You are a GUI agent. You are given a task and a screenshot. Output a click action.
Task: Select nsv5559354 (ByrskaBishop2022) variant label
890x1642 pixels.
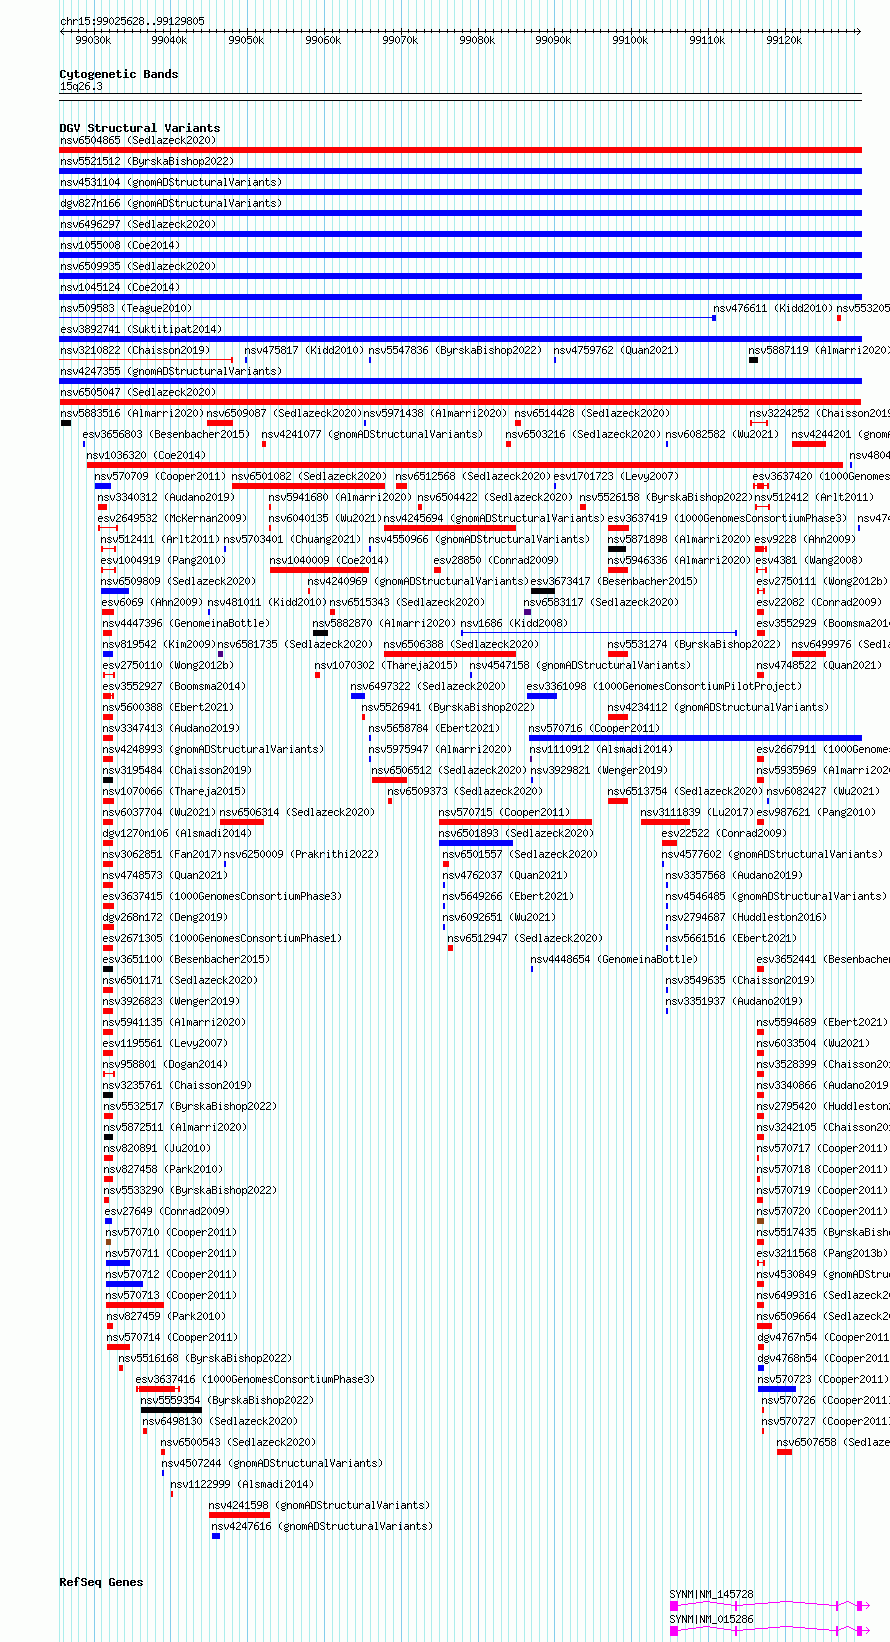point(227,1400)
